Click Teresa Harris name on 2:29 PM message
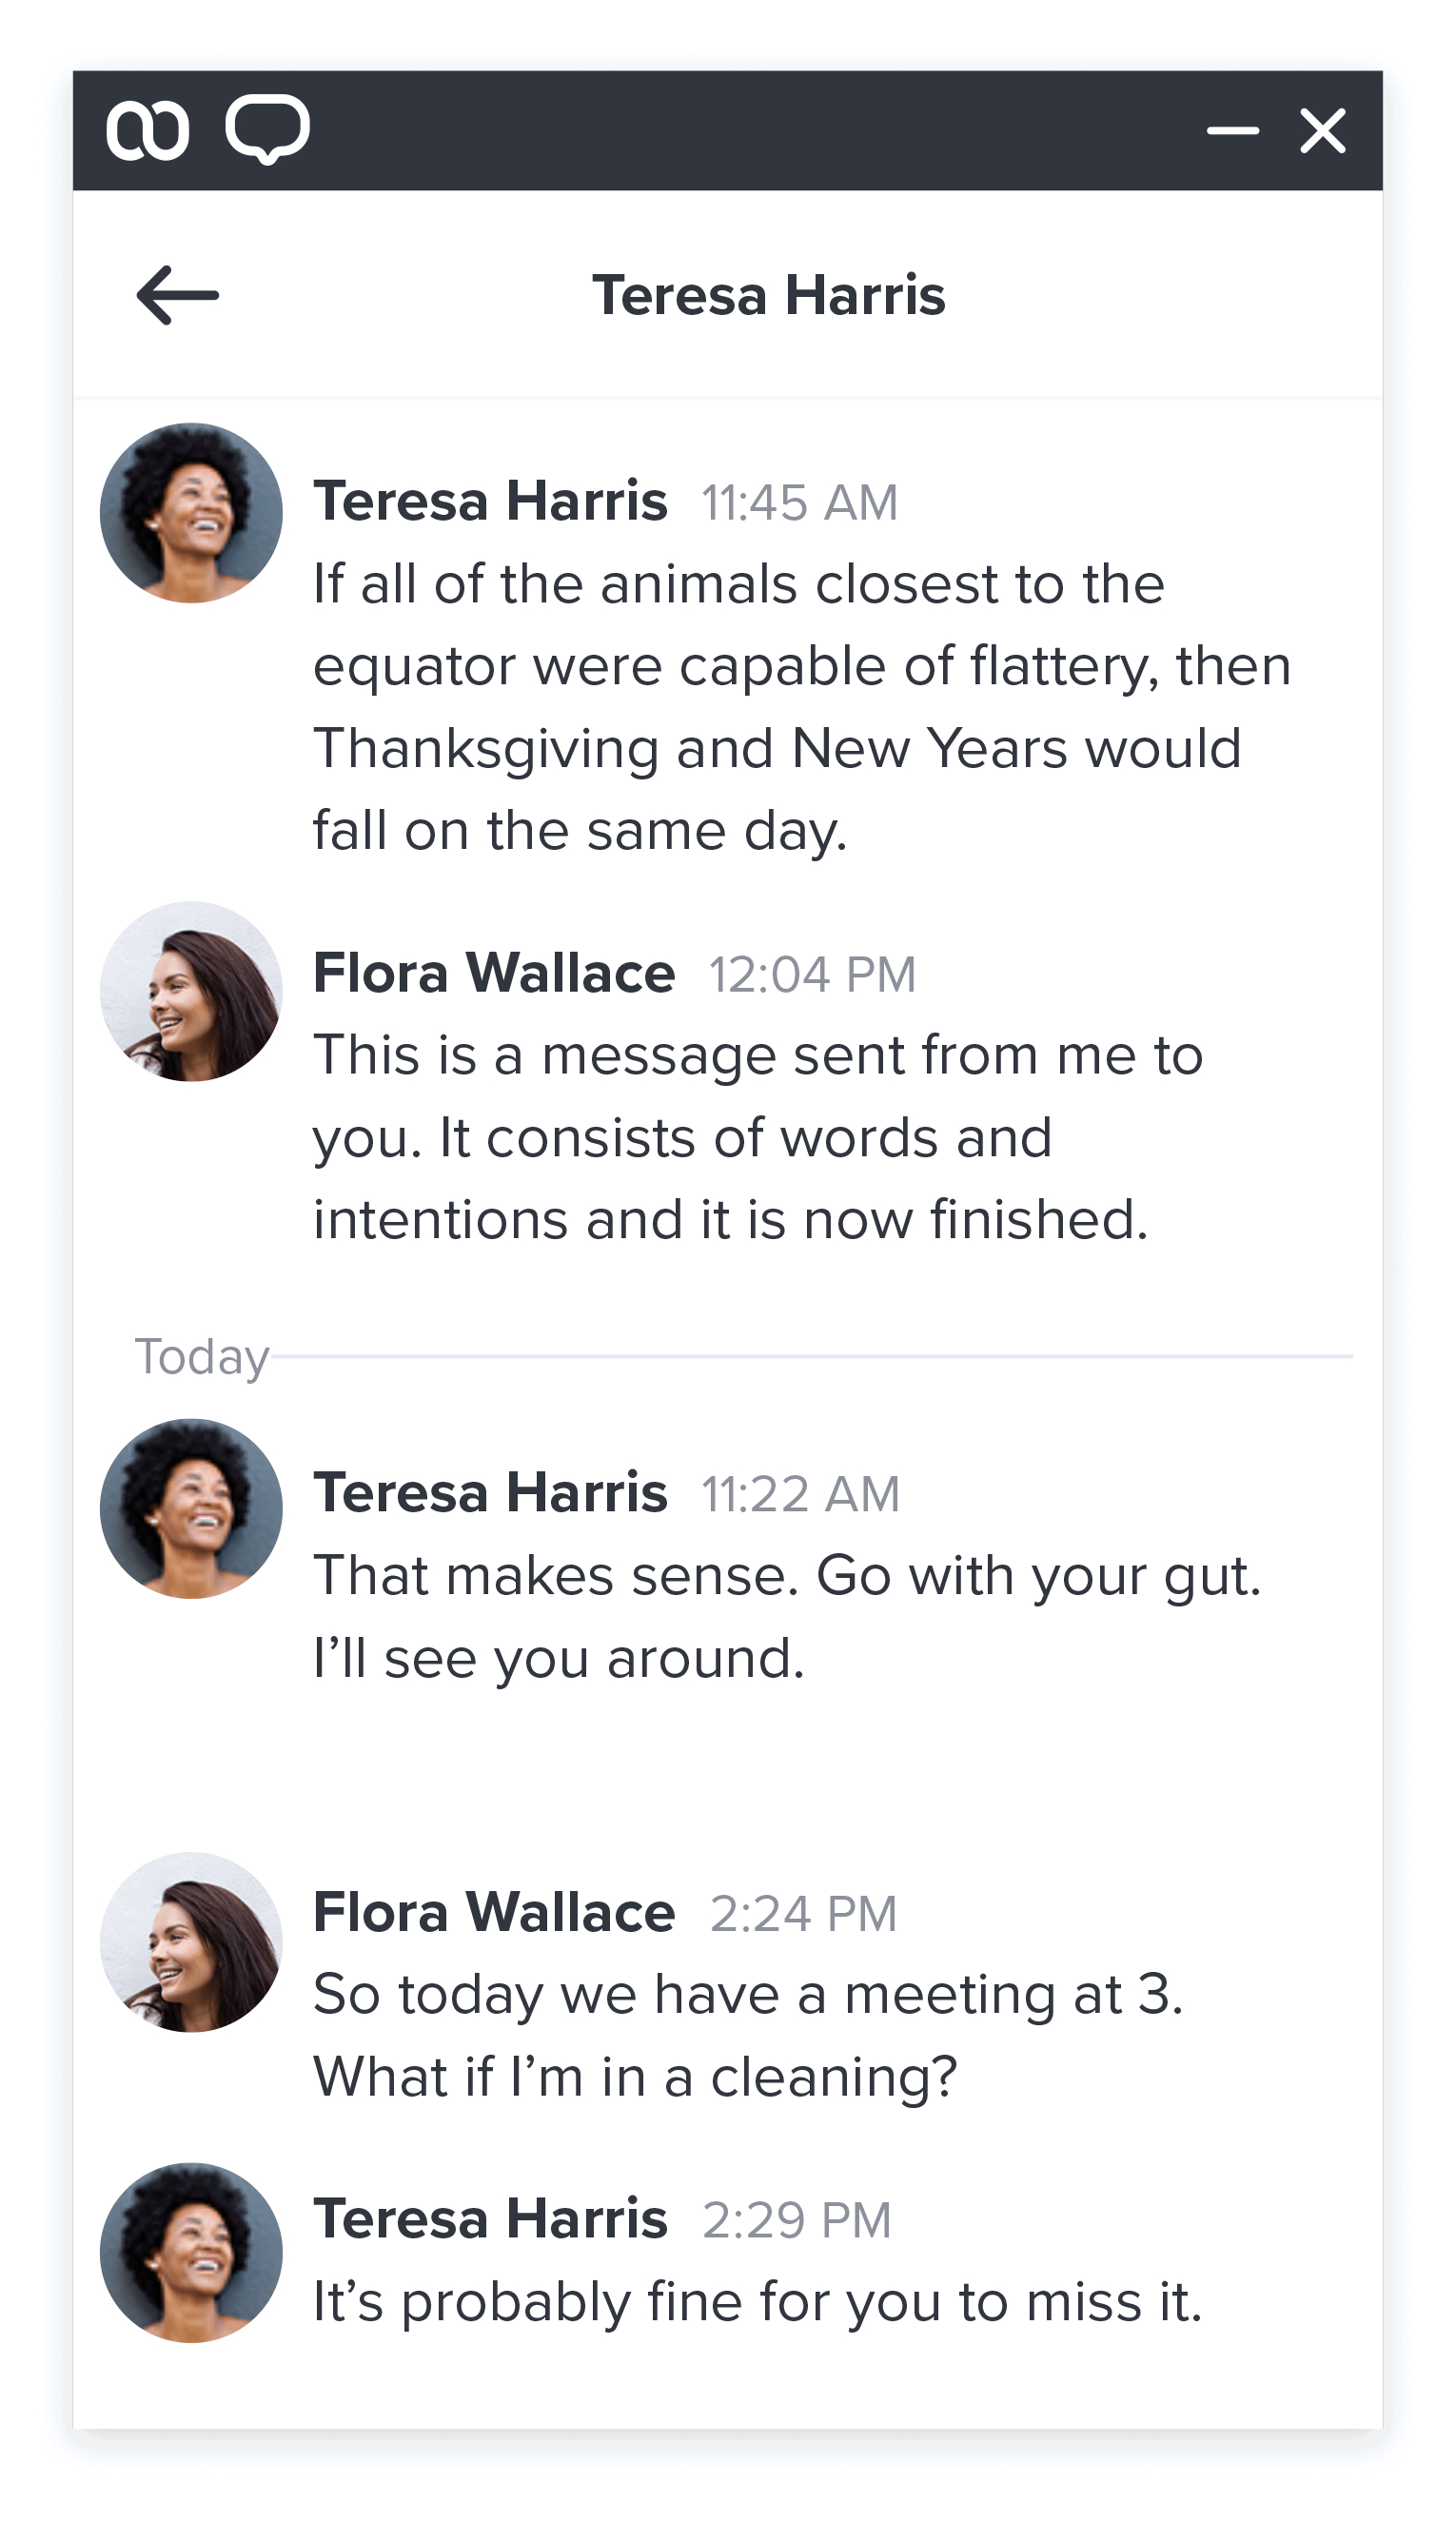The height and width of the screenshot is (2522, 1456). 490,2219
